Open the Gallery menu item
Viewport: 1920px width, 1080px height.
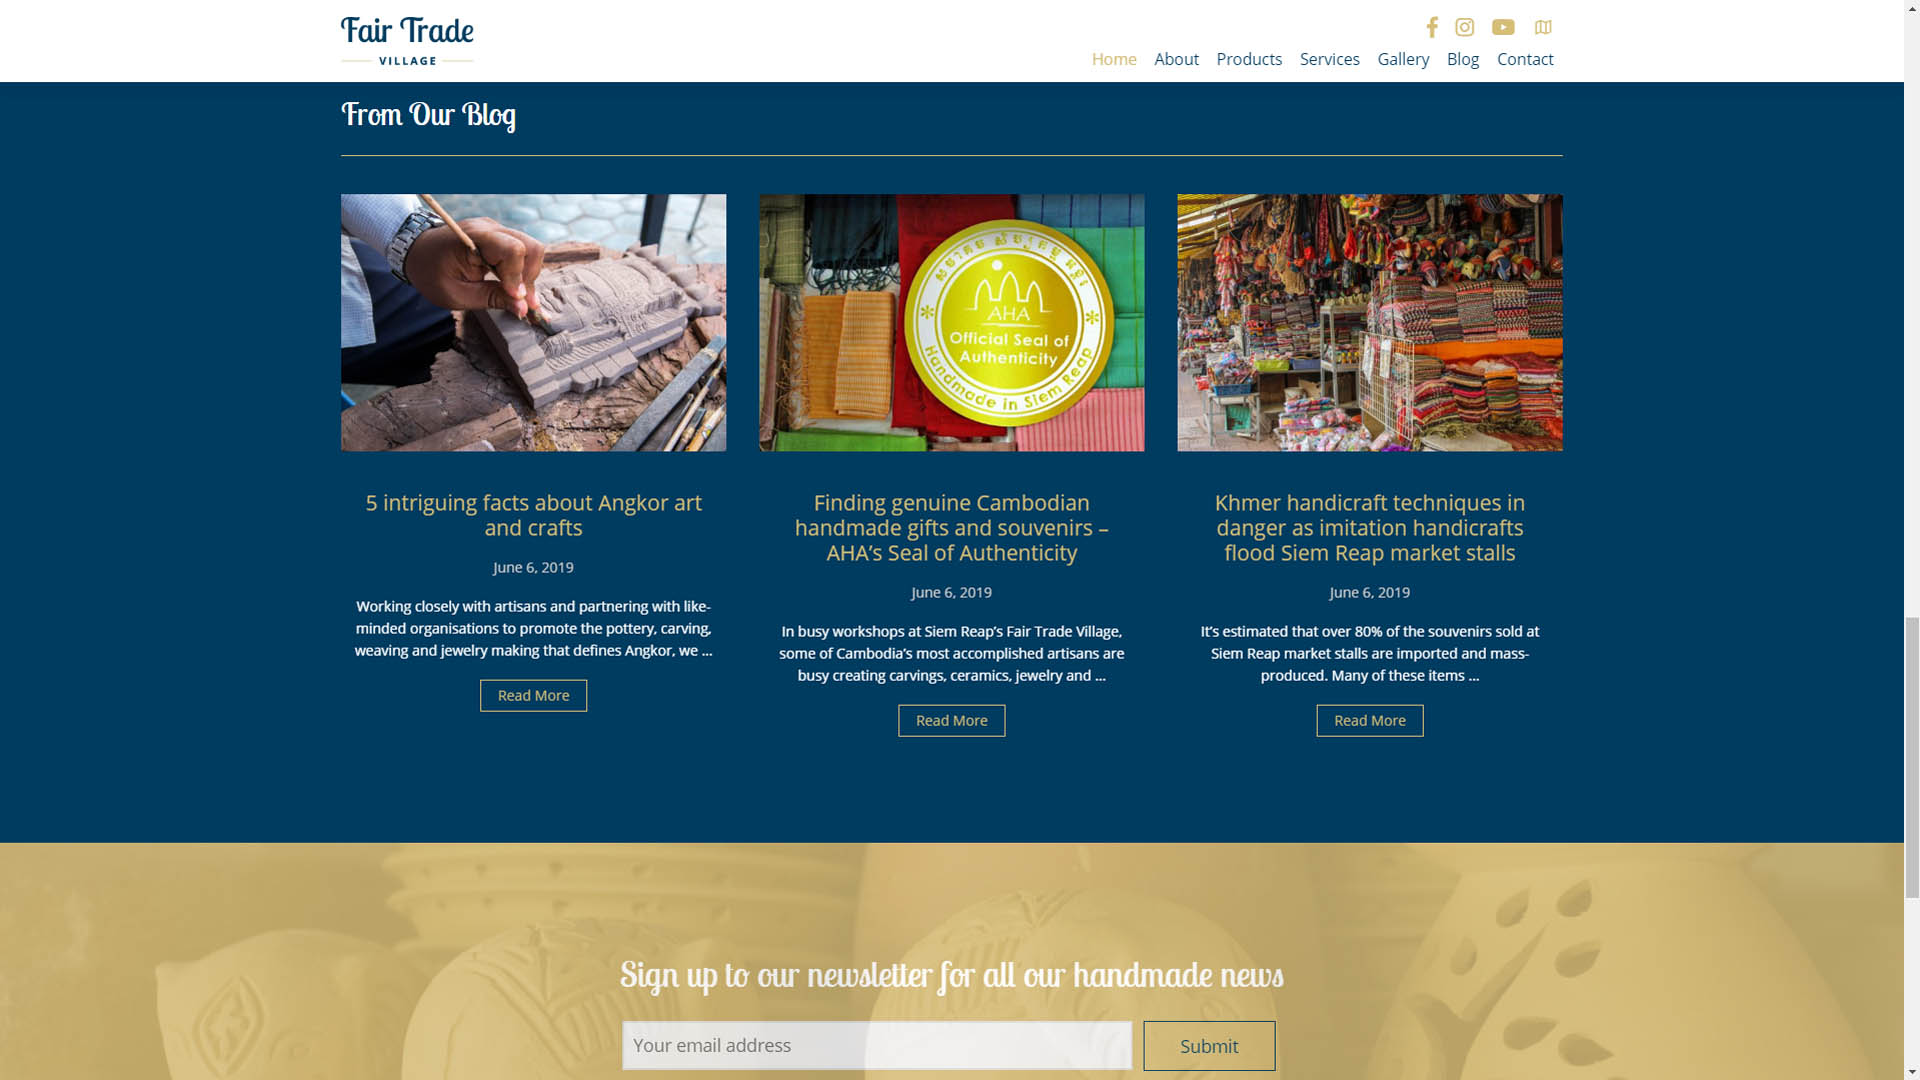pyautogui.click(x=1403, y=59)
